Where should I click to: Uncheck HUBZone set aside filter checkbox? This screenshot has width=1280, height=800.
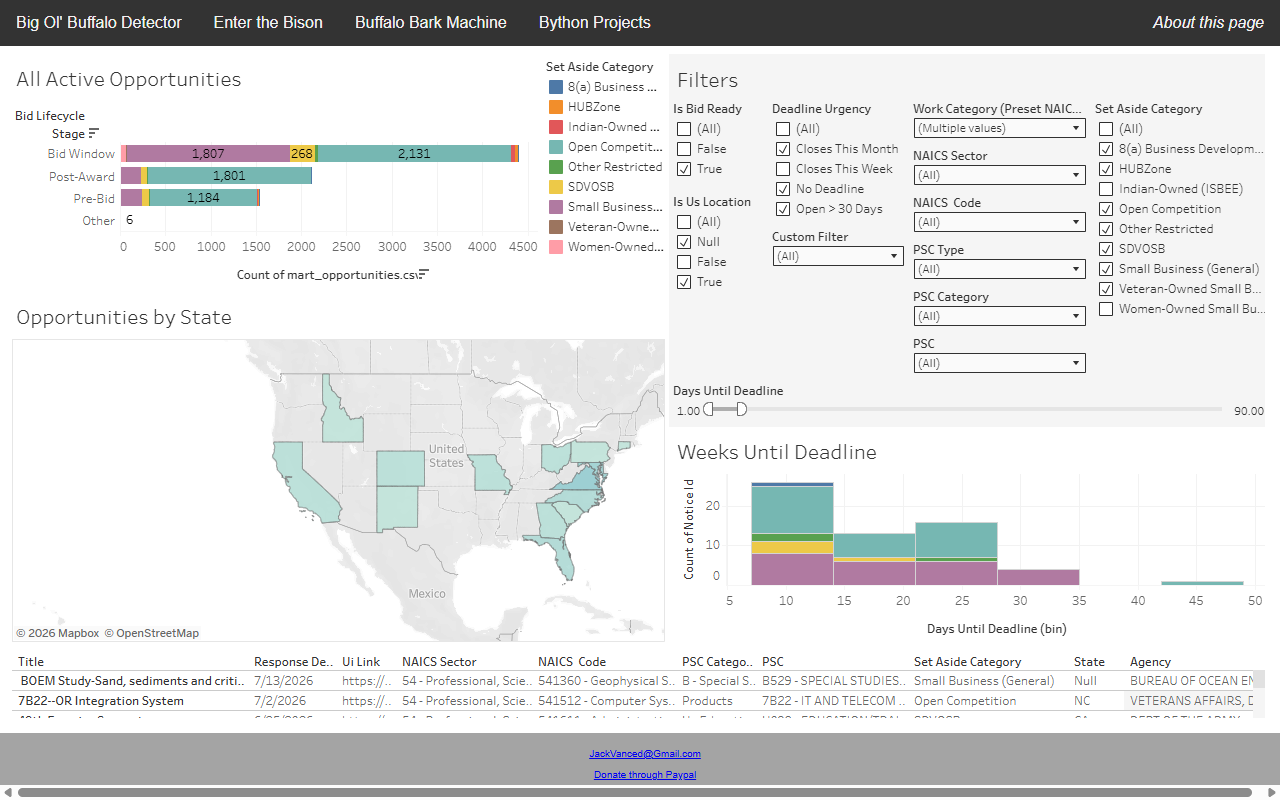(x=1106, y=169)
